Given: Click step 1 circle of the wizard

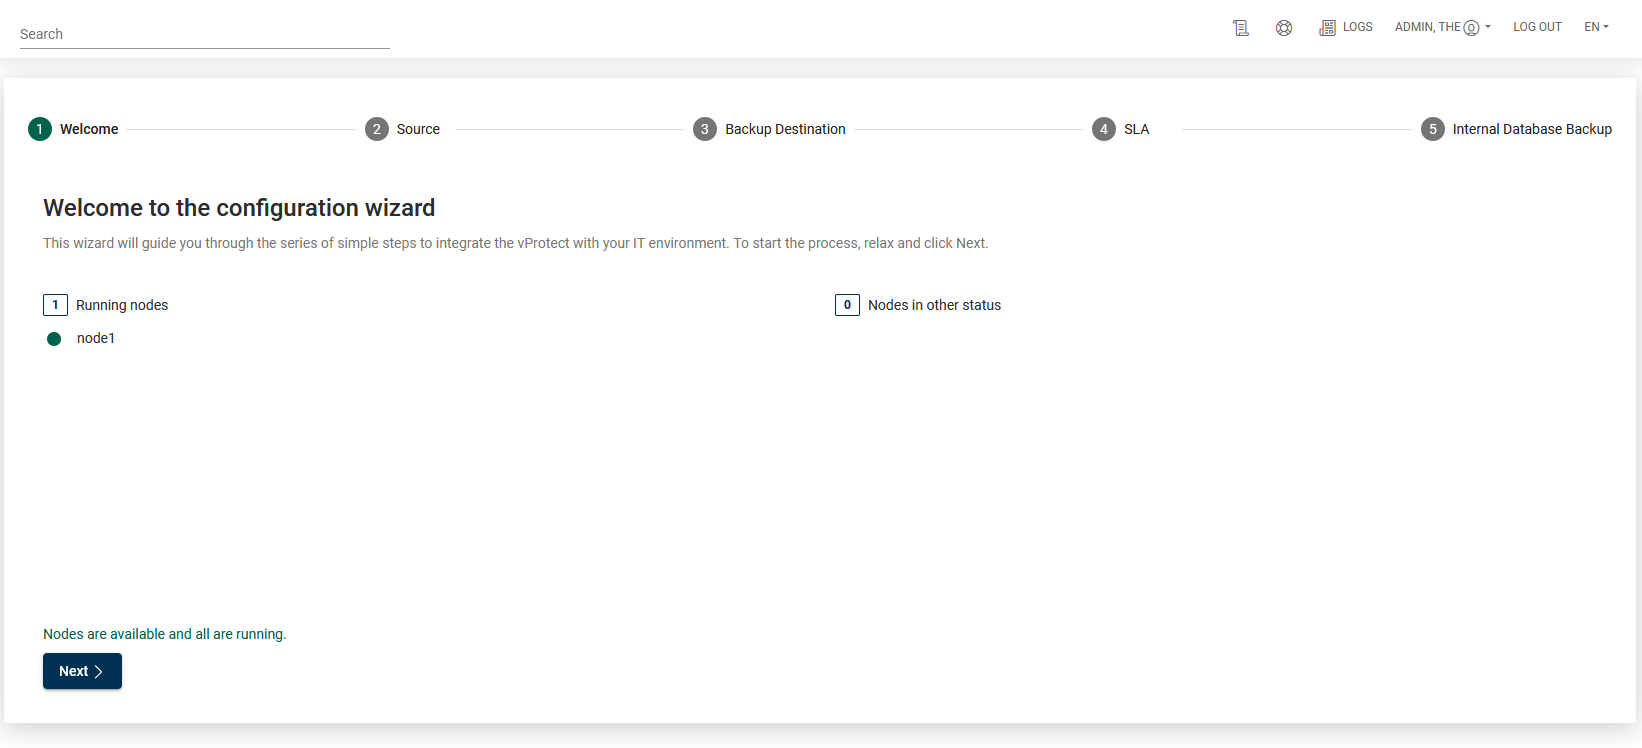Looking at the screenshot, I should [x=40, y=129].
